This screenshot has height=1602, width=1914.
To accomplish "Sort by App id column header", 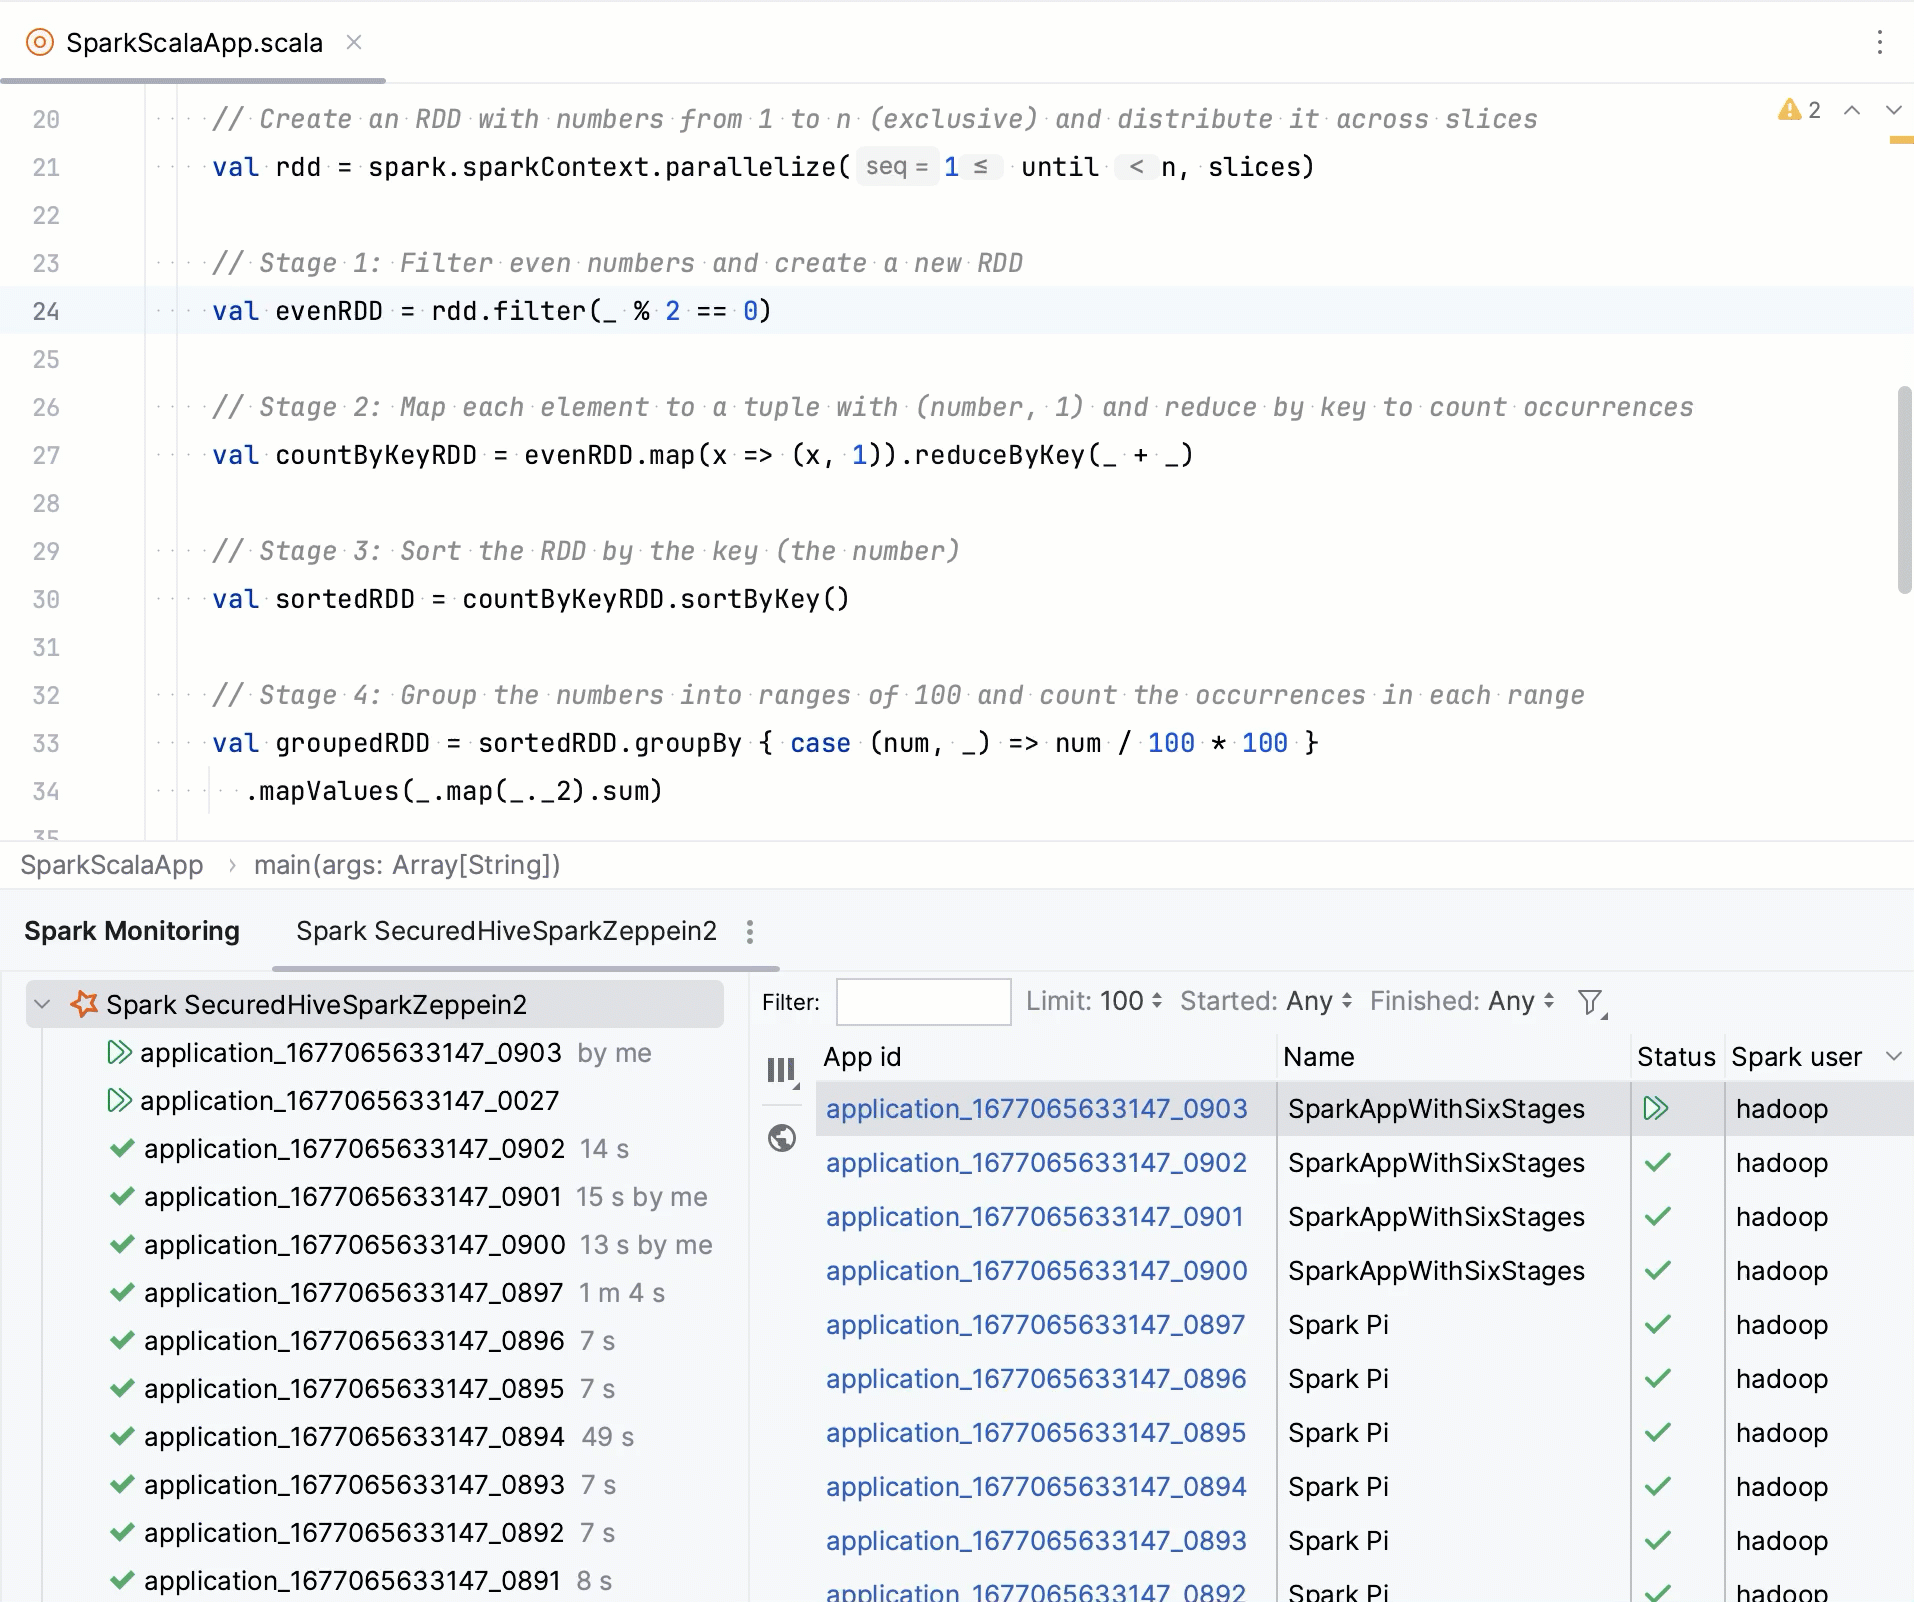I will (862, 1057).
